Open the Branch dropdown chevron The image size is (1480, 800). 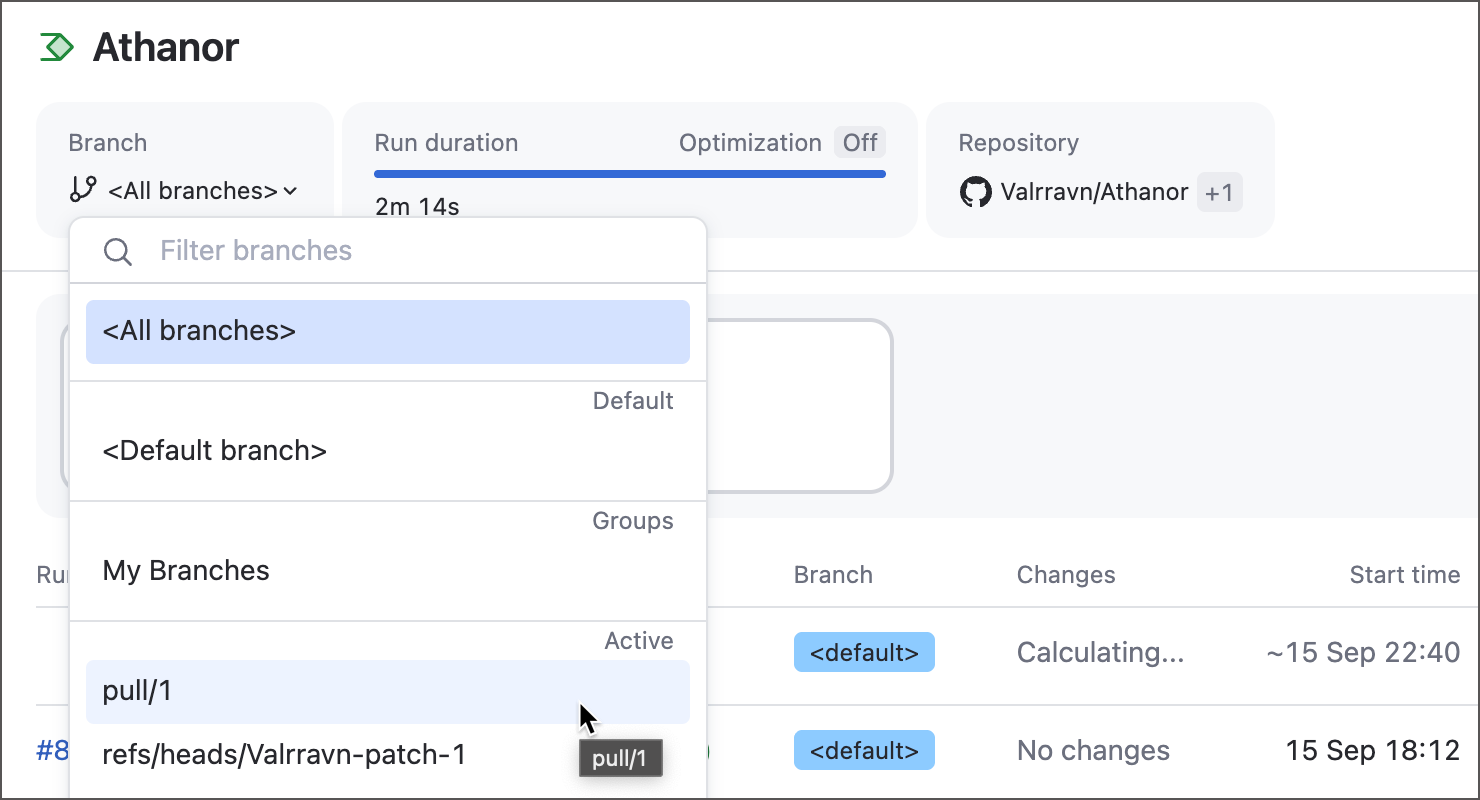pyautogui.click(x=289, y=191)
